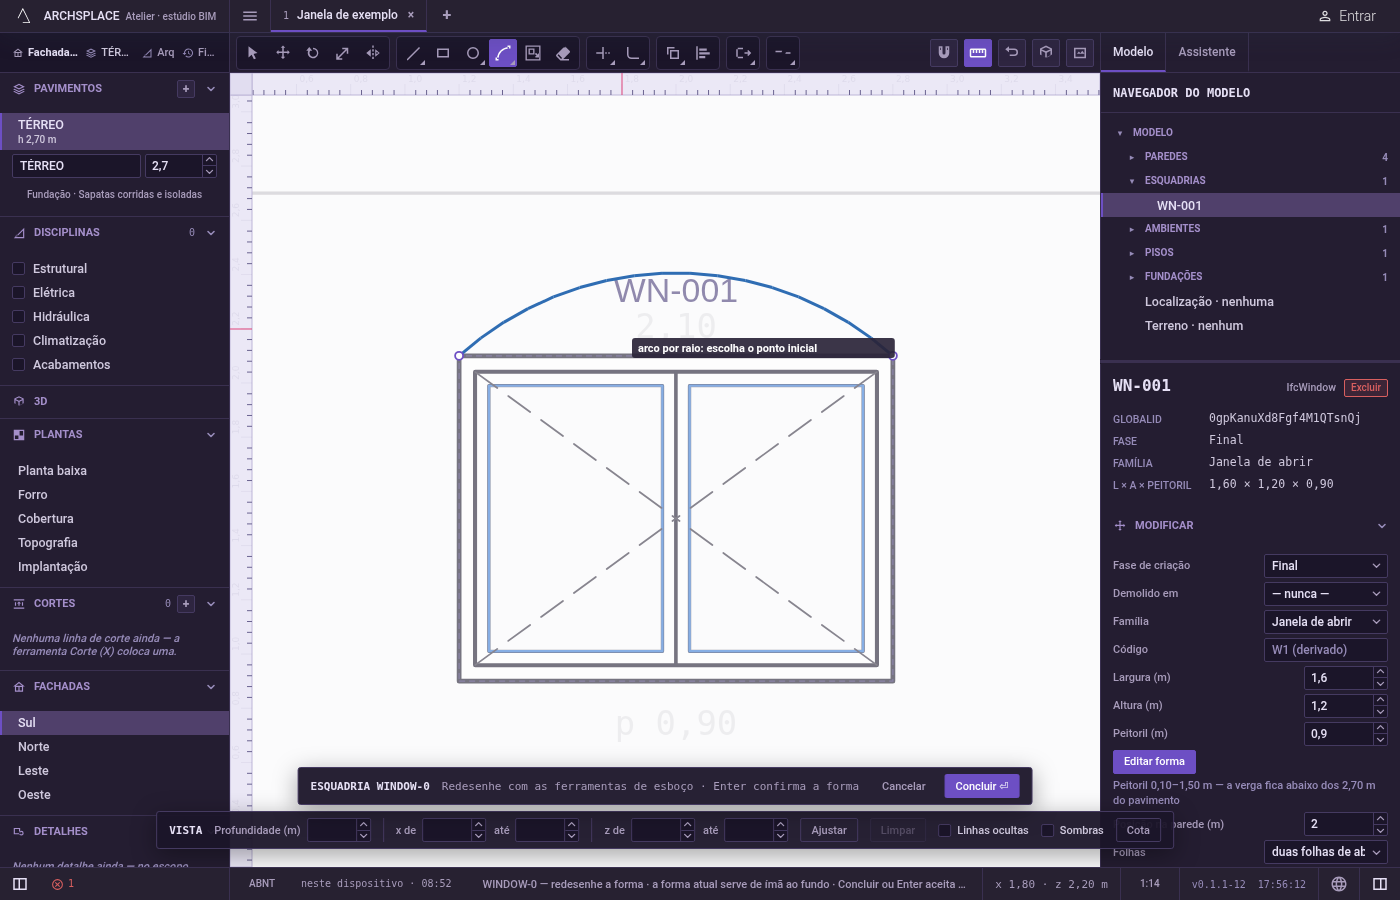The image size is (1400, 900).
Task: Check the Linhas ocultas checkbox
Action: point(944,830)
